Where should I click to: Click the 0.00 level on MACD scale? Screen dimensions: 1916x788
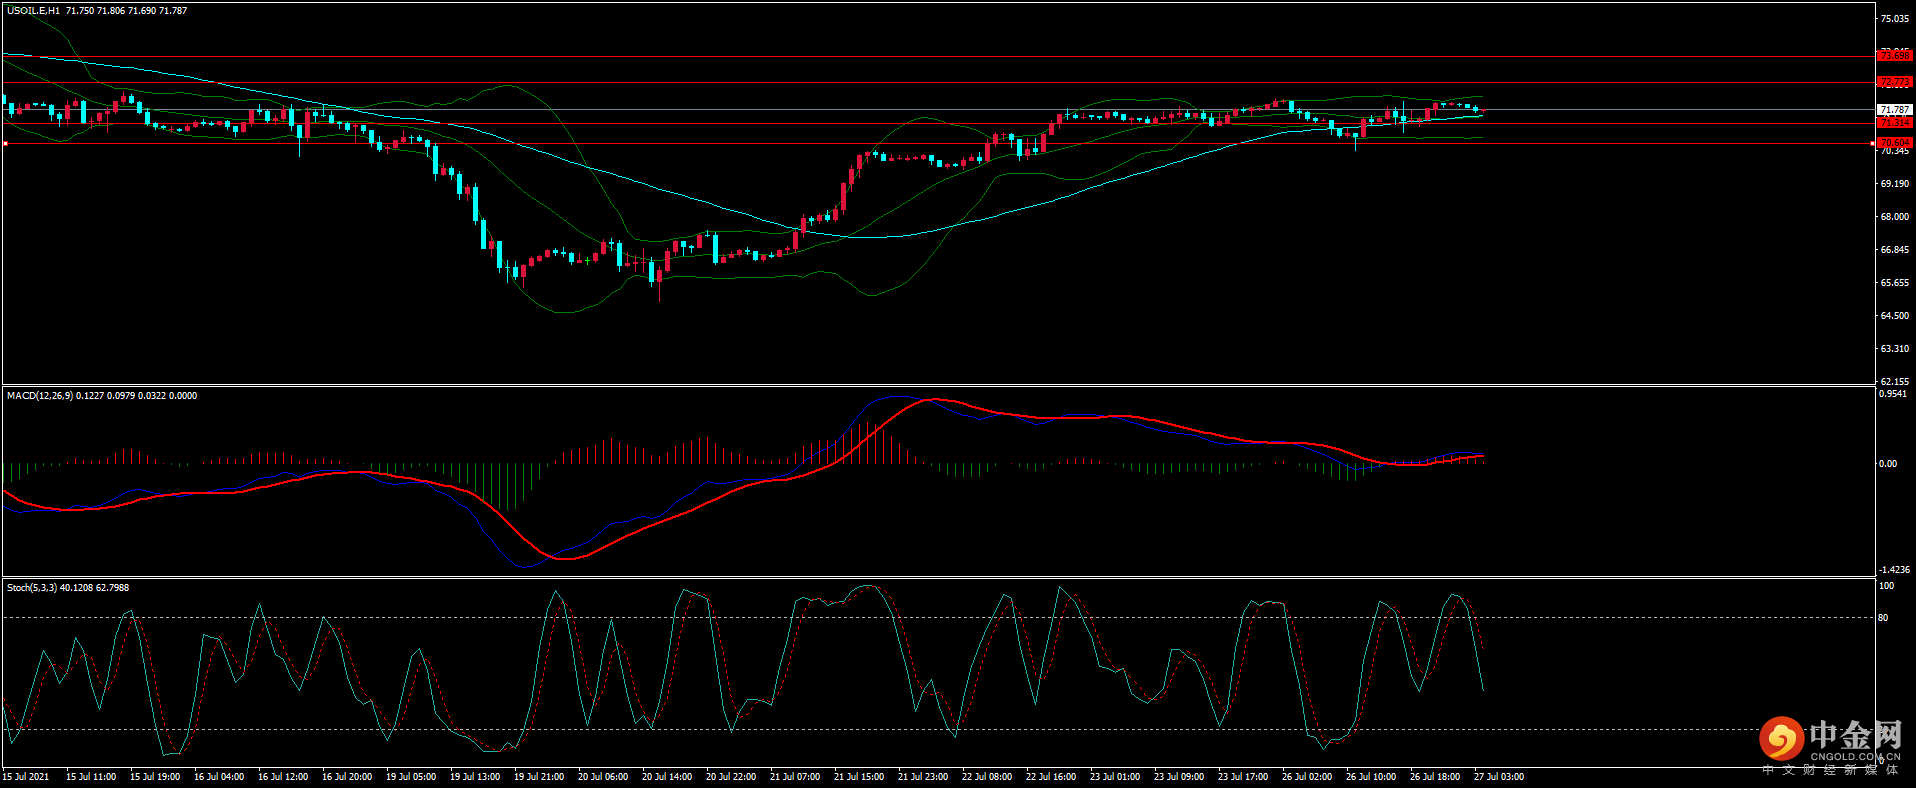1887,464
